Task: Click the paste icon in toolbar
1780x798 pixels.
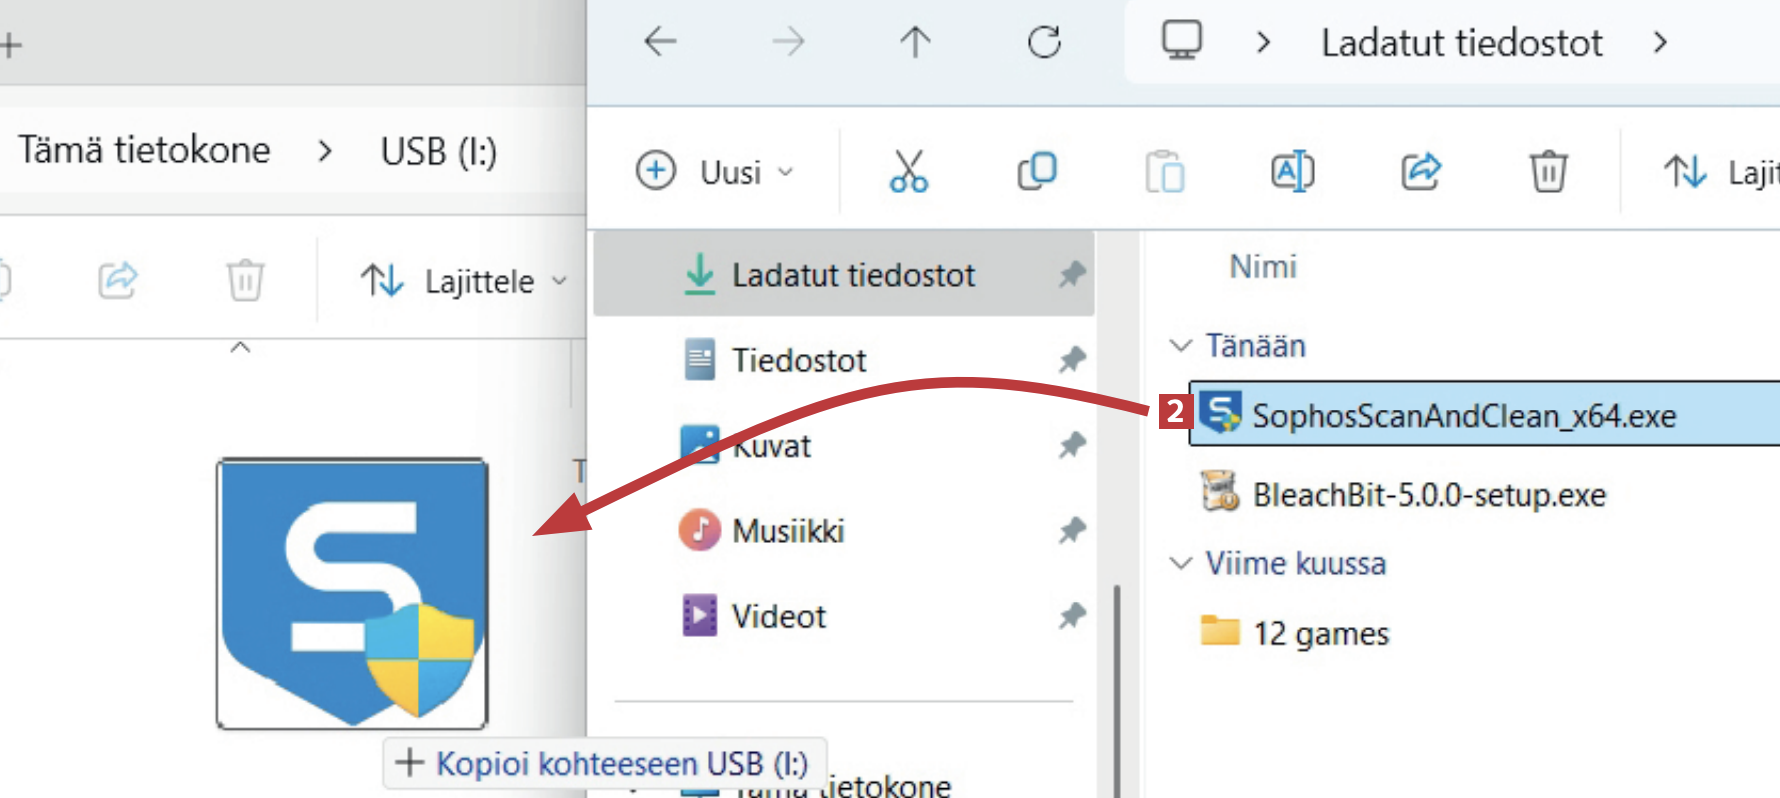Action: 1165,172
